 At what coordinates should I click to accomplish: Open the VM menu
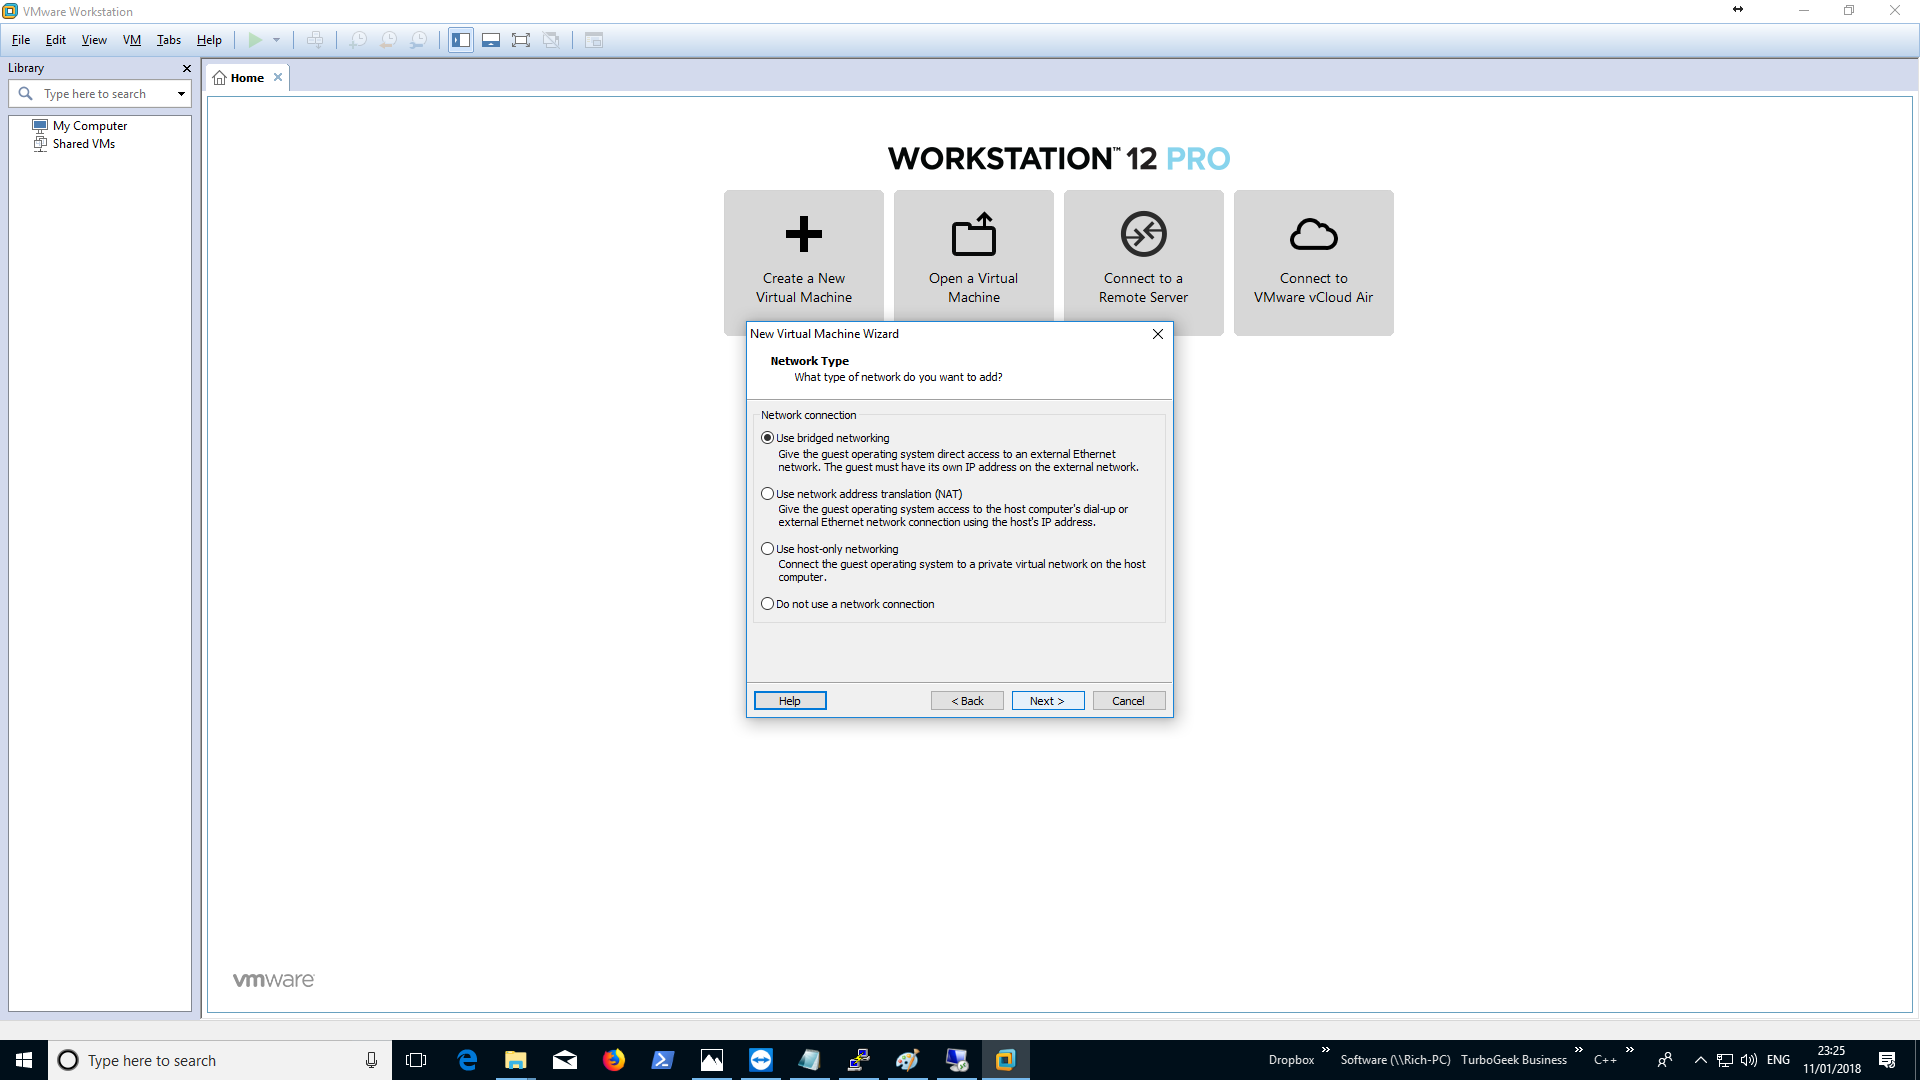coord(132,40)
